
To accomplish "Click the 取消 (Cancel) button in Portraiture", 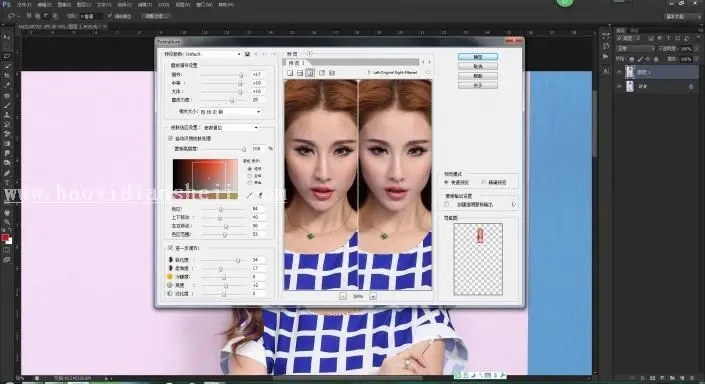I will [477, 67].
